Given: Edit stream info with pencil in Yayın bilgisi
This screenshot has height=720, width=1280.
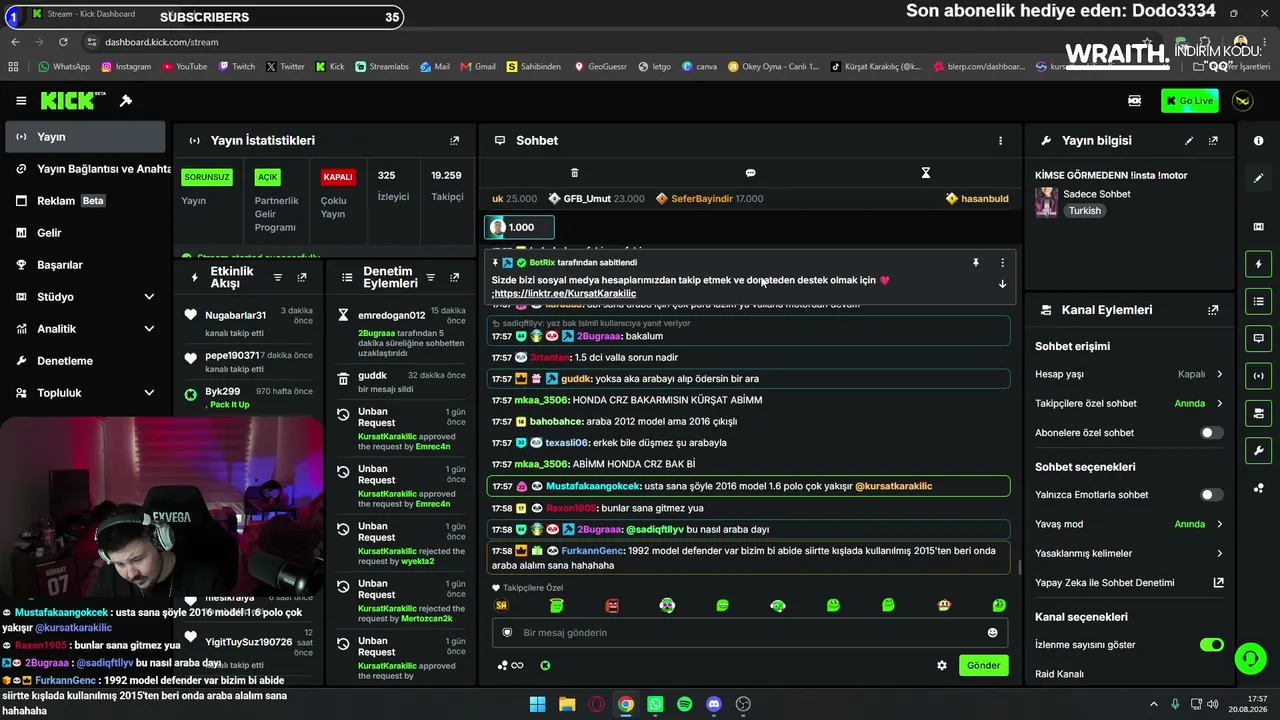Looking at the screenshot, I should coord(1189,141).
